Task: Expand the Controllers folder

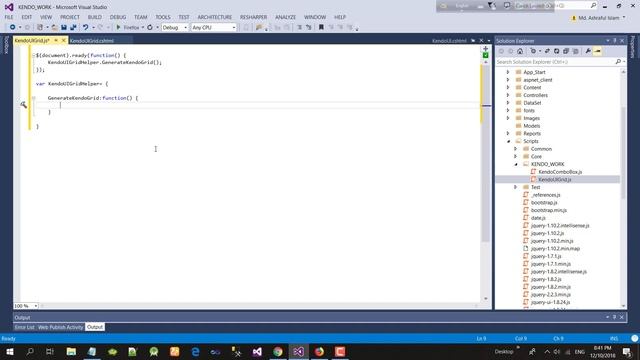Action: 508,95
